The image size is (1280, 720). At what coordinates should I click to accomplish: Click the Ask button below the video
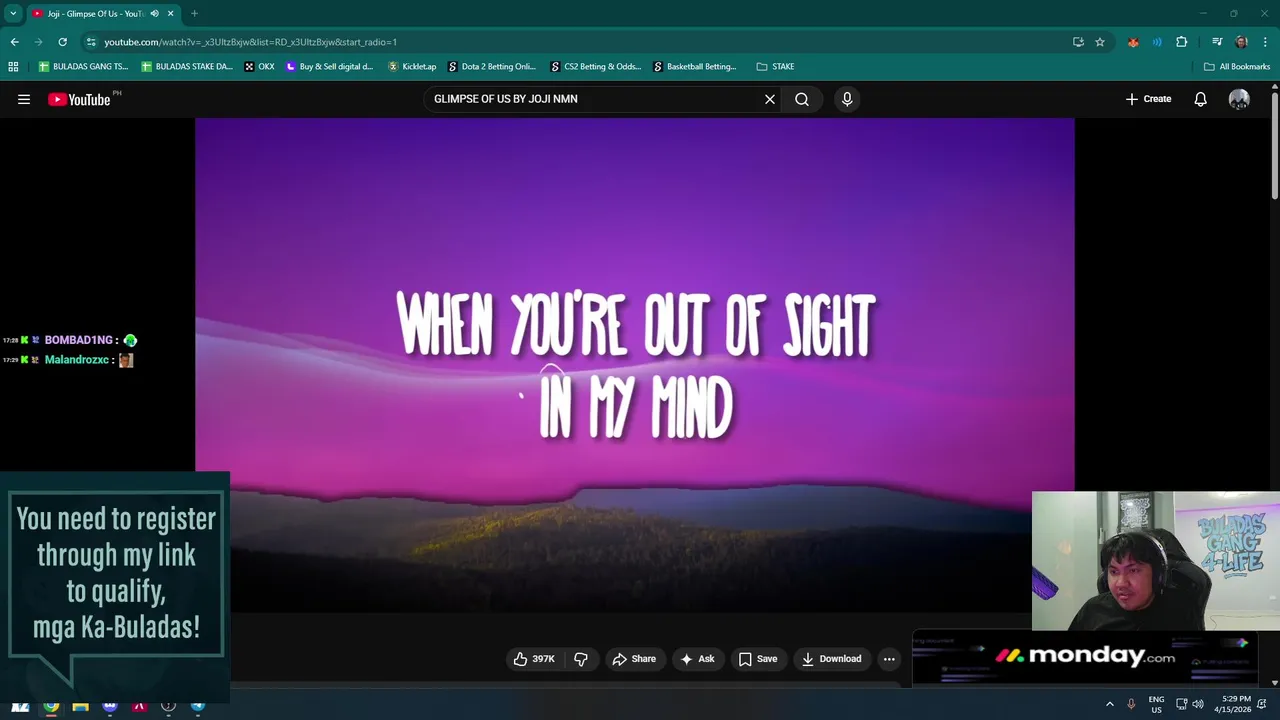(x=697, y=659)
